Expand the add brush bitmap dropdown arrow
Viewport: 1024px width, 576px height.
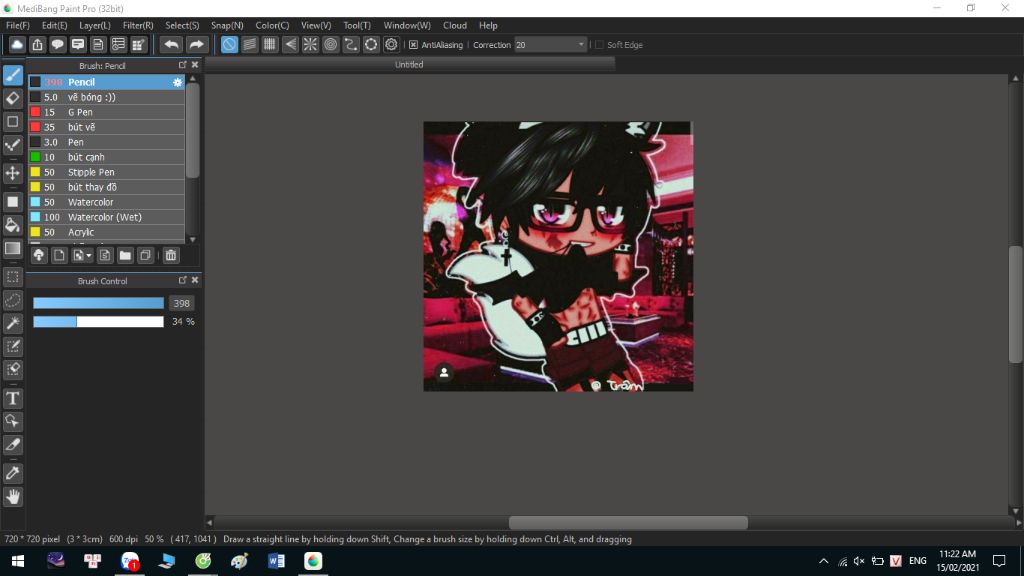pyautogui.click(x=89, y=255)
